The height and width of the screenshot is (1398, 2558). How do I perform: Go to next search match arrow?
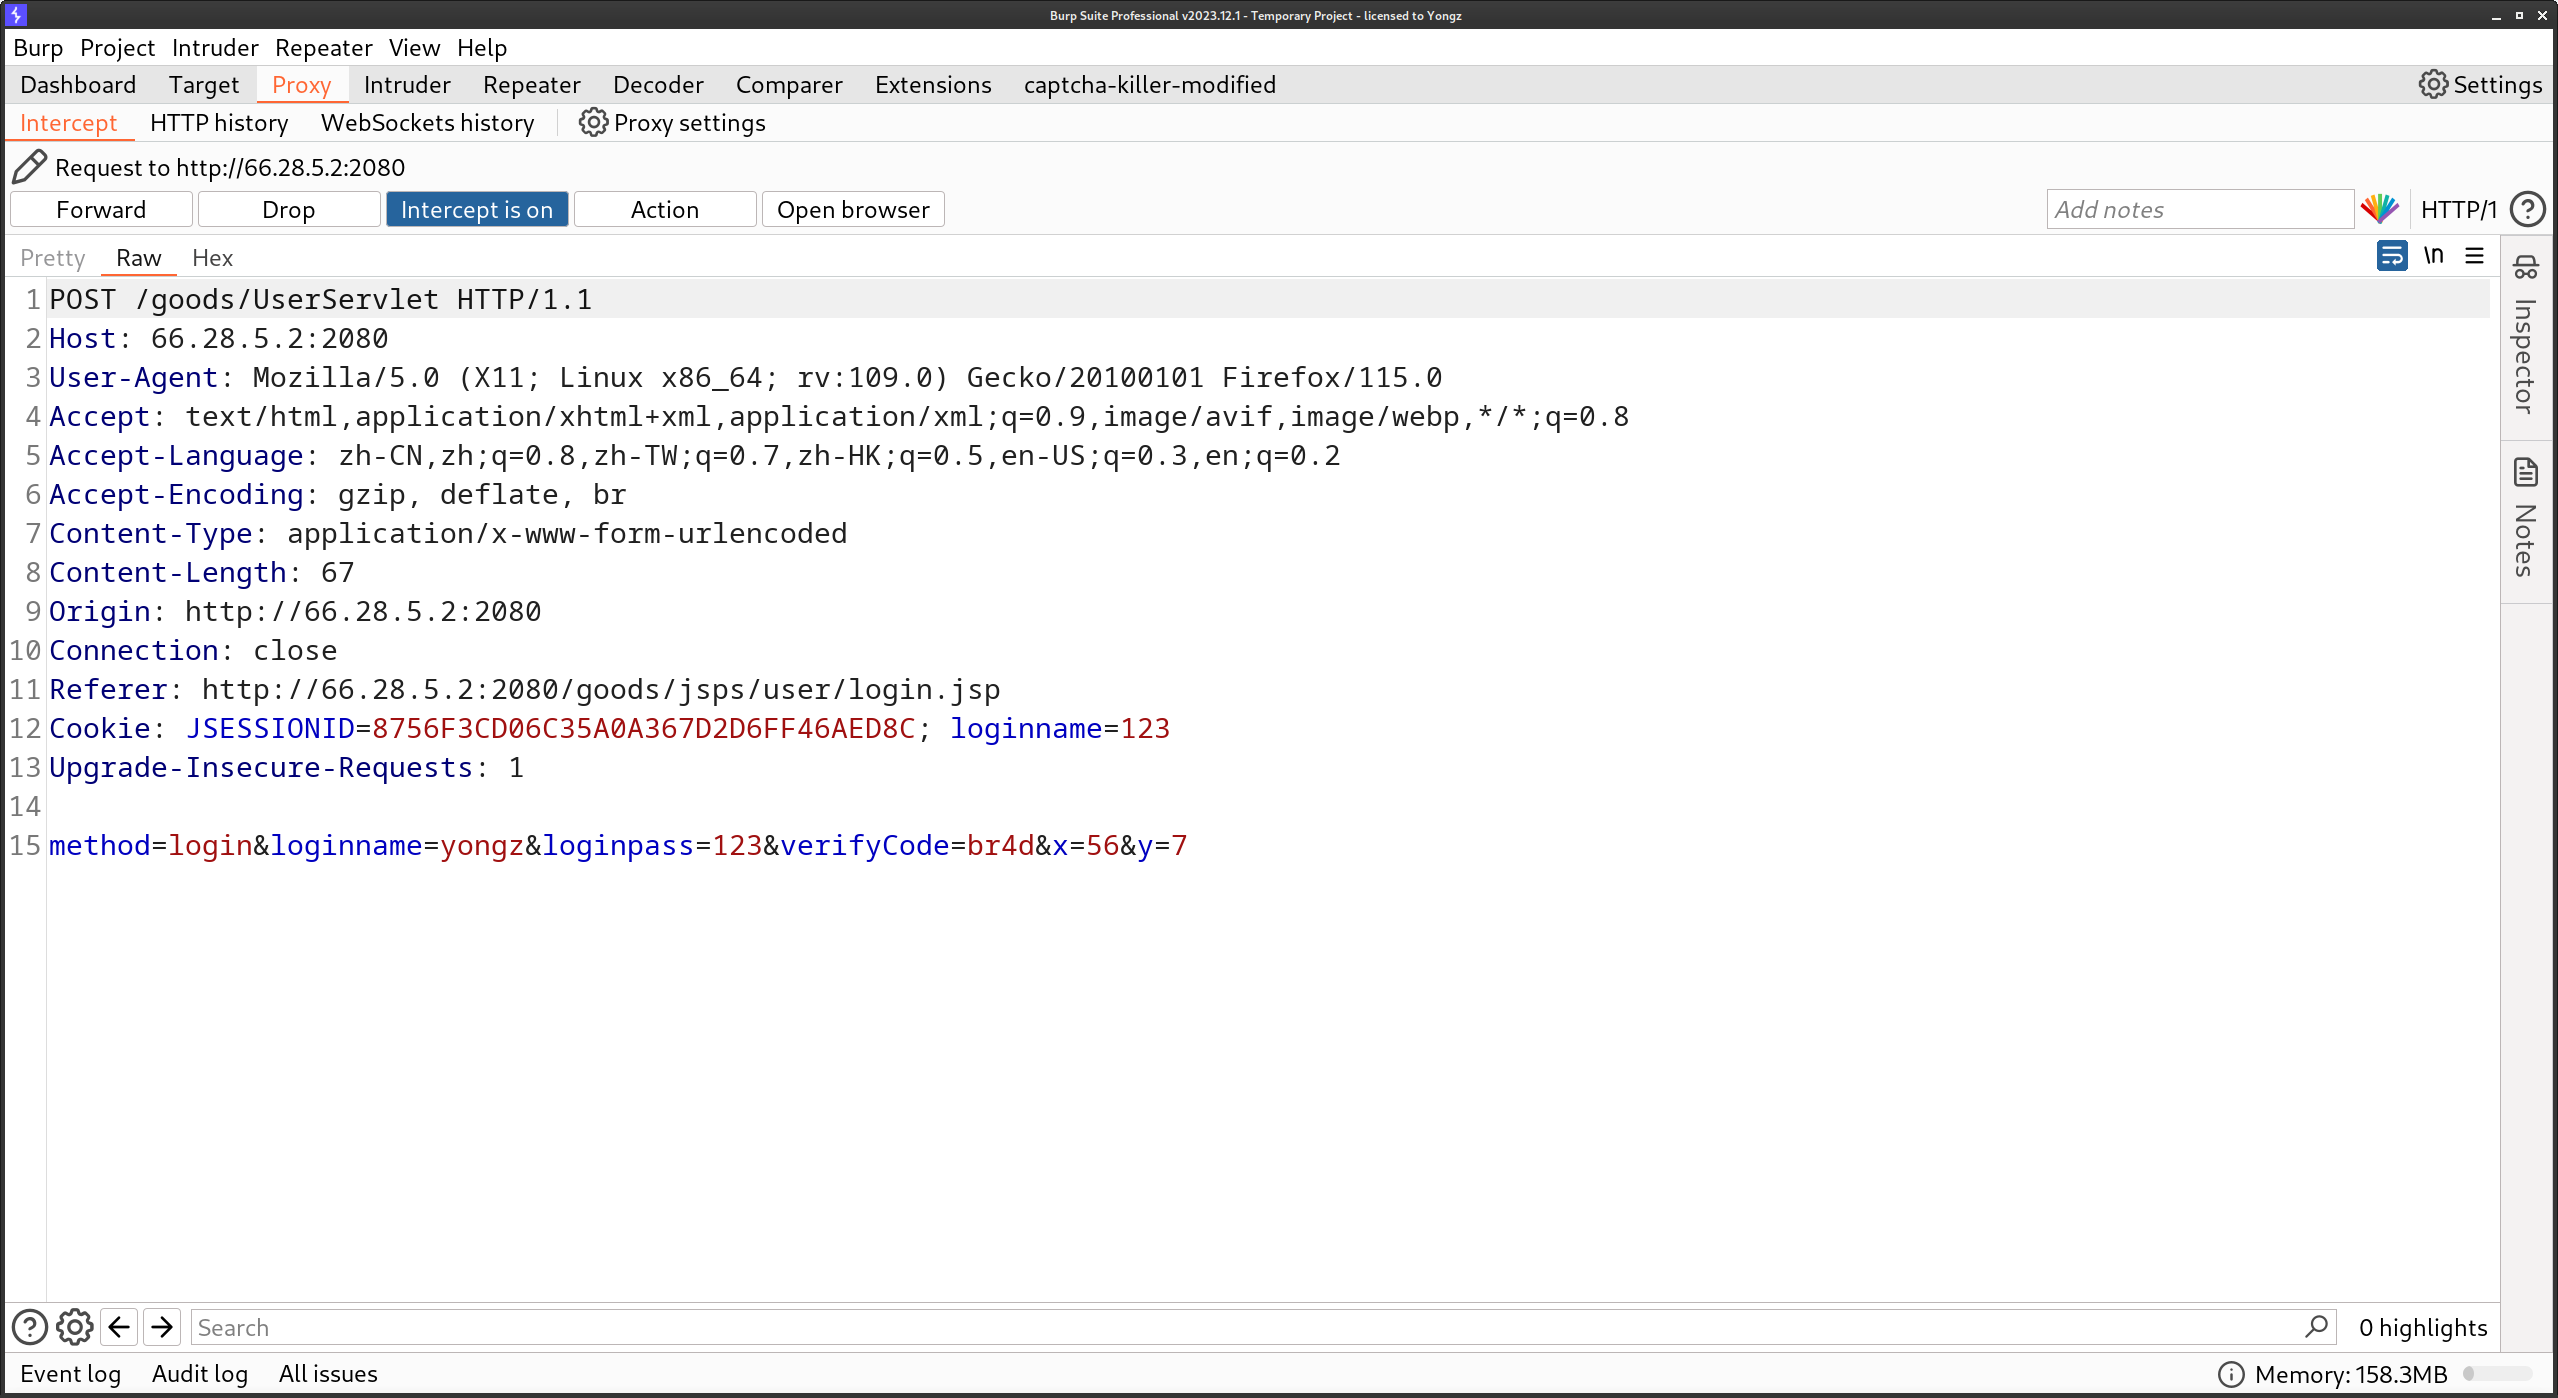tap(162, 1327)
